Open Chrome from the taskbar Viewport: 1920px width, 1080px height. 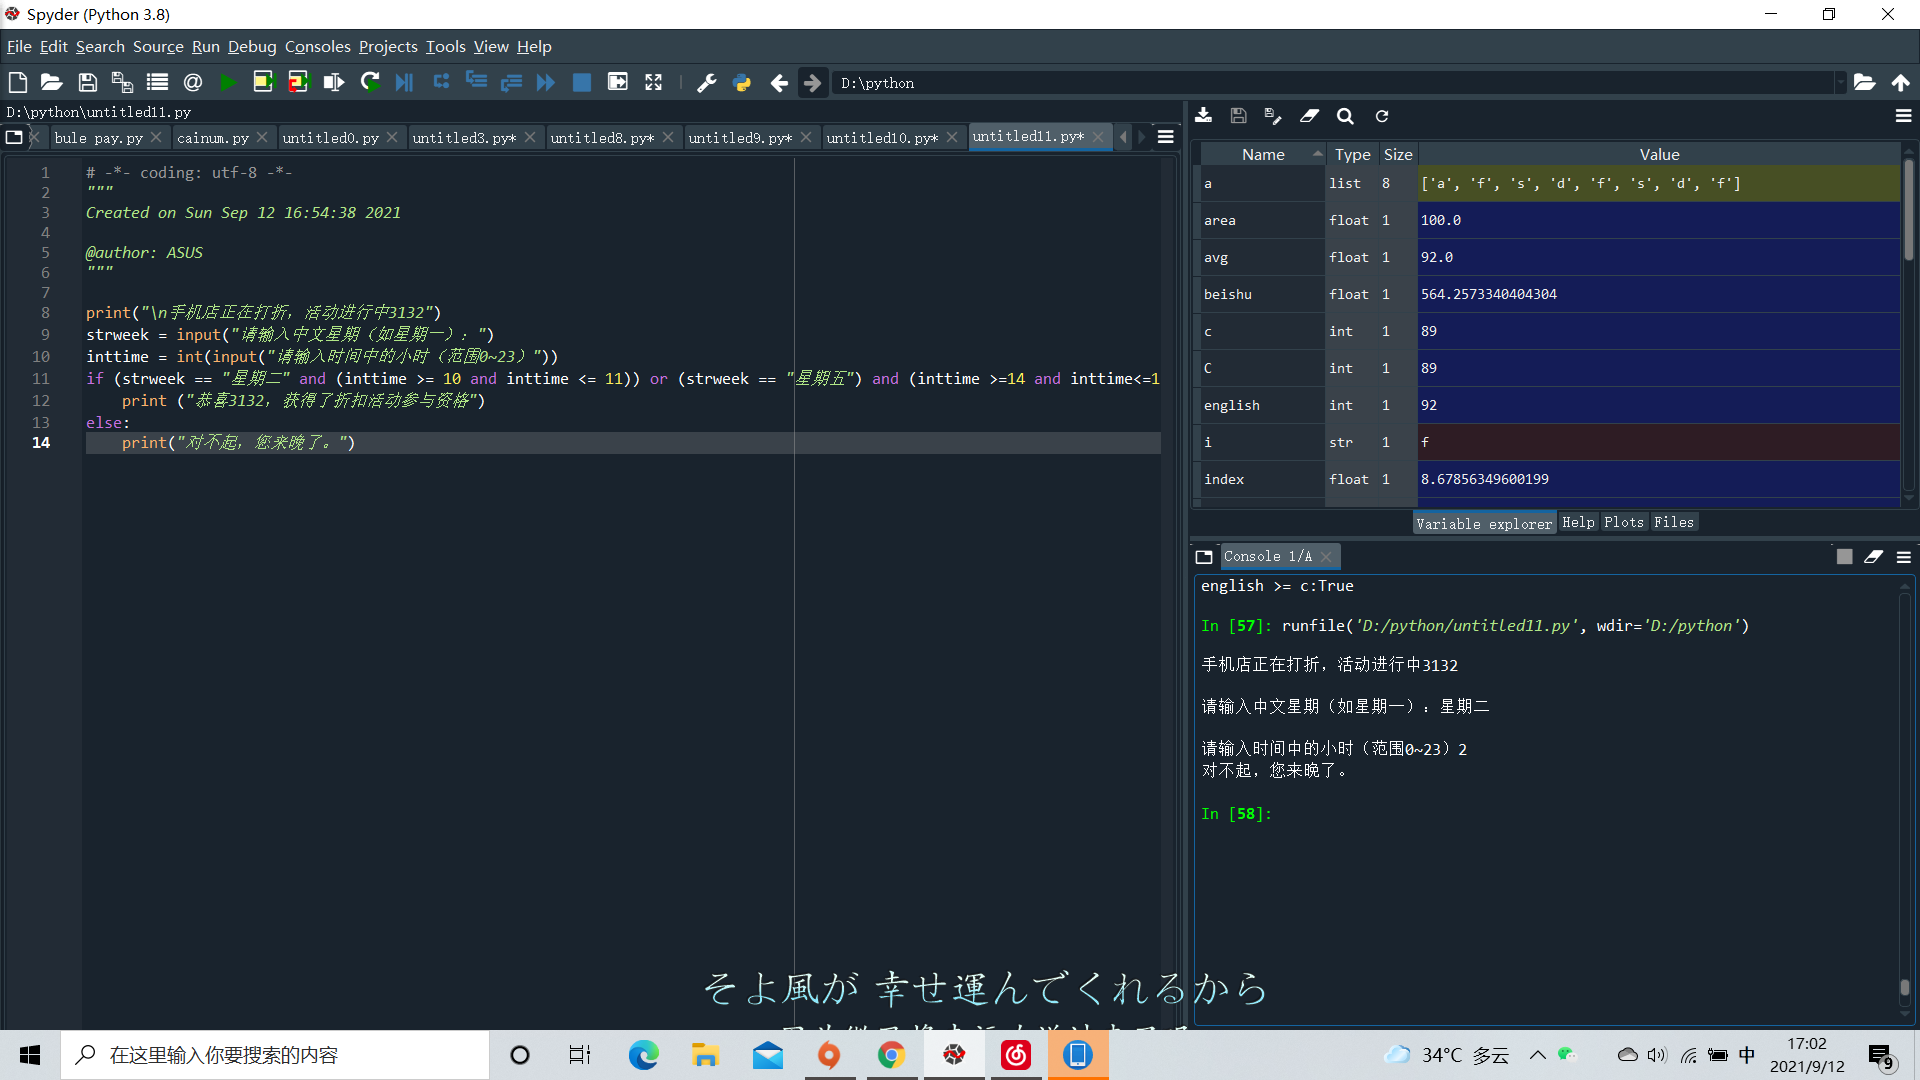pos(891,1055)
